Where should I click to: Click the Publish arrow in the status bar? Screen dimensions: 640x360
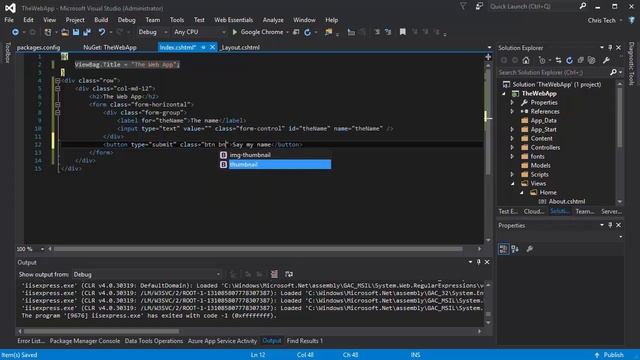(597, 355)
